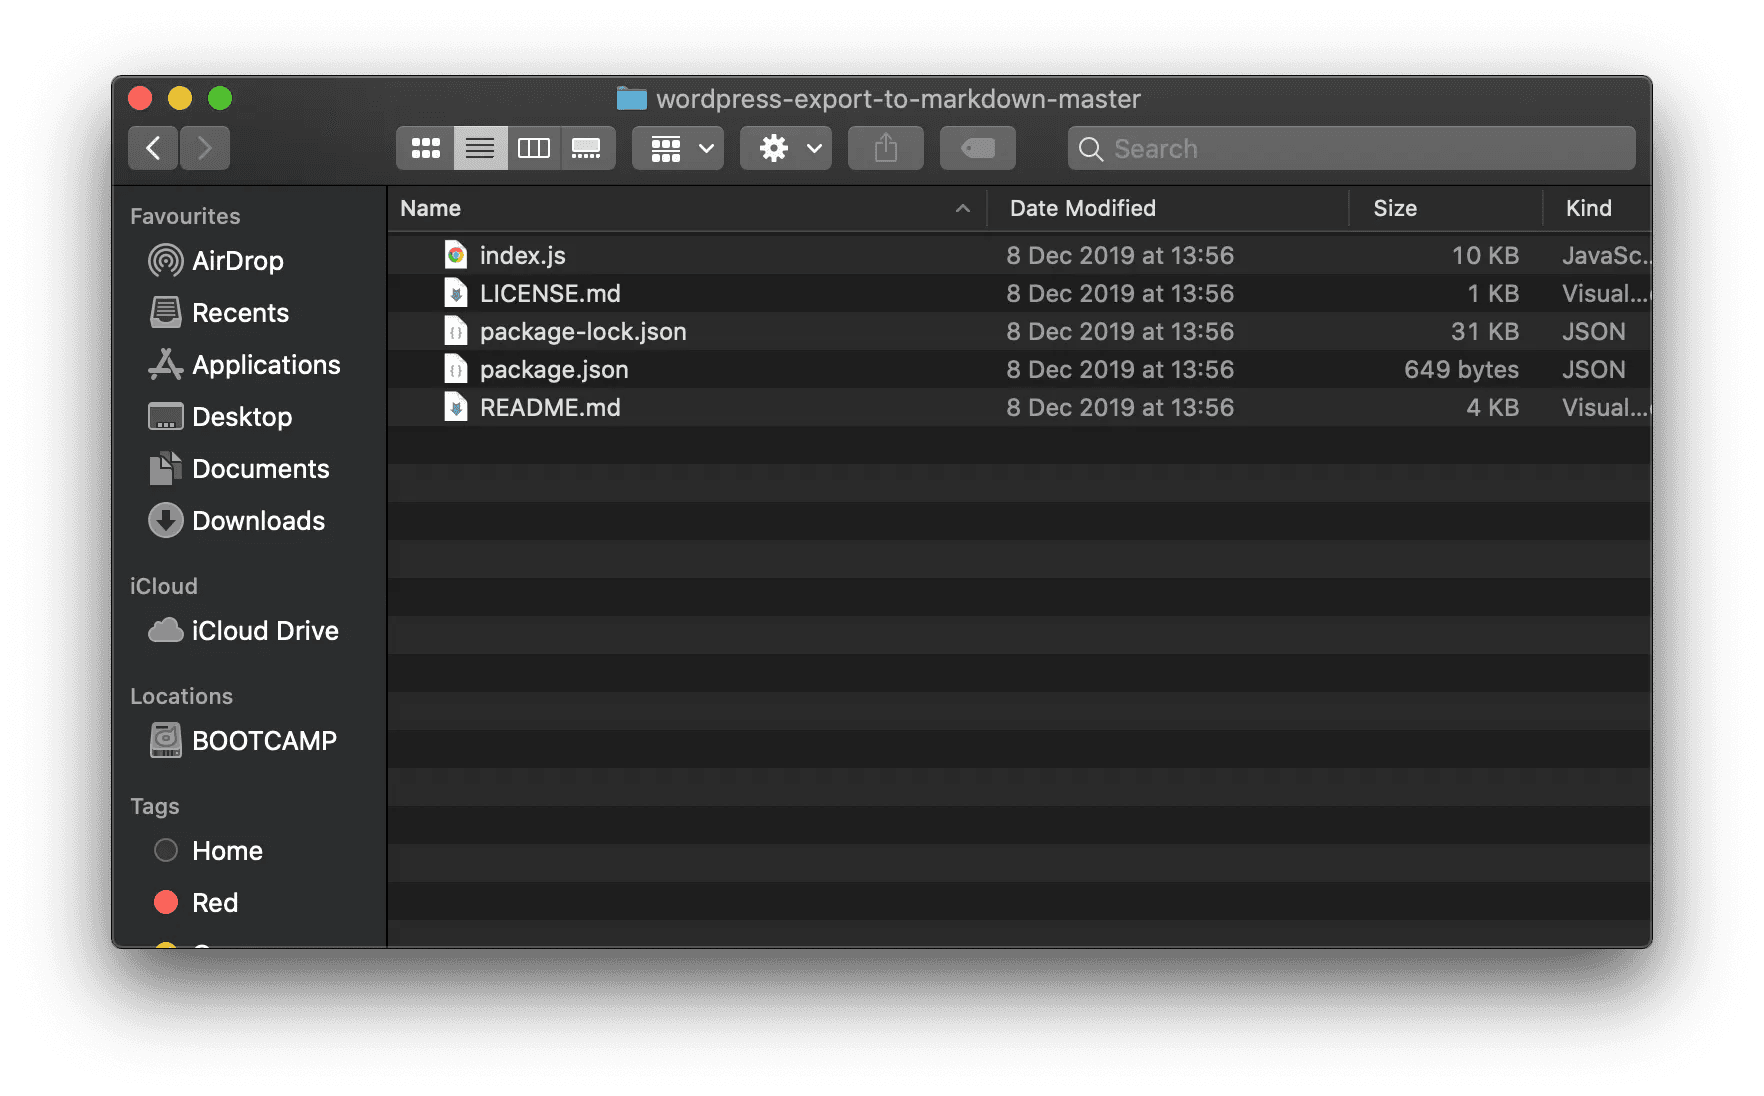Screen dimensions: 1764x1096
Task: Sort files by Date Modified column
Action: [1083, 208]
